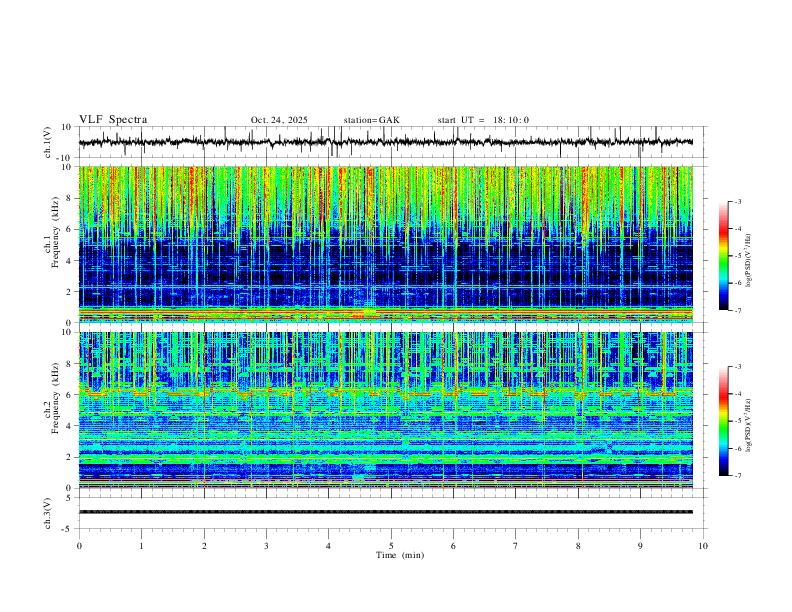Click time axis tick label '2'
This screenshot has height=612, width=792.
(204, 546)
